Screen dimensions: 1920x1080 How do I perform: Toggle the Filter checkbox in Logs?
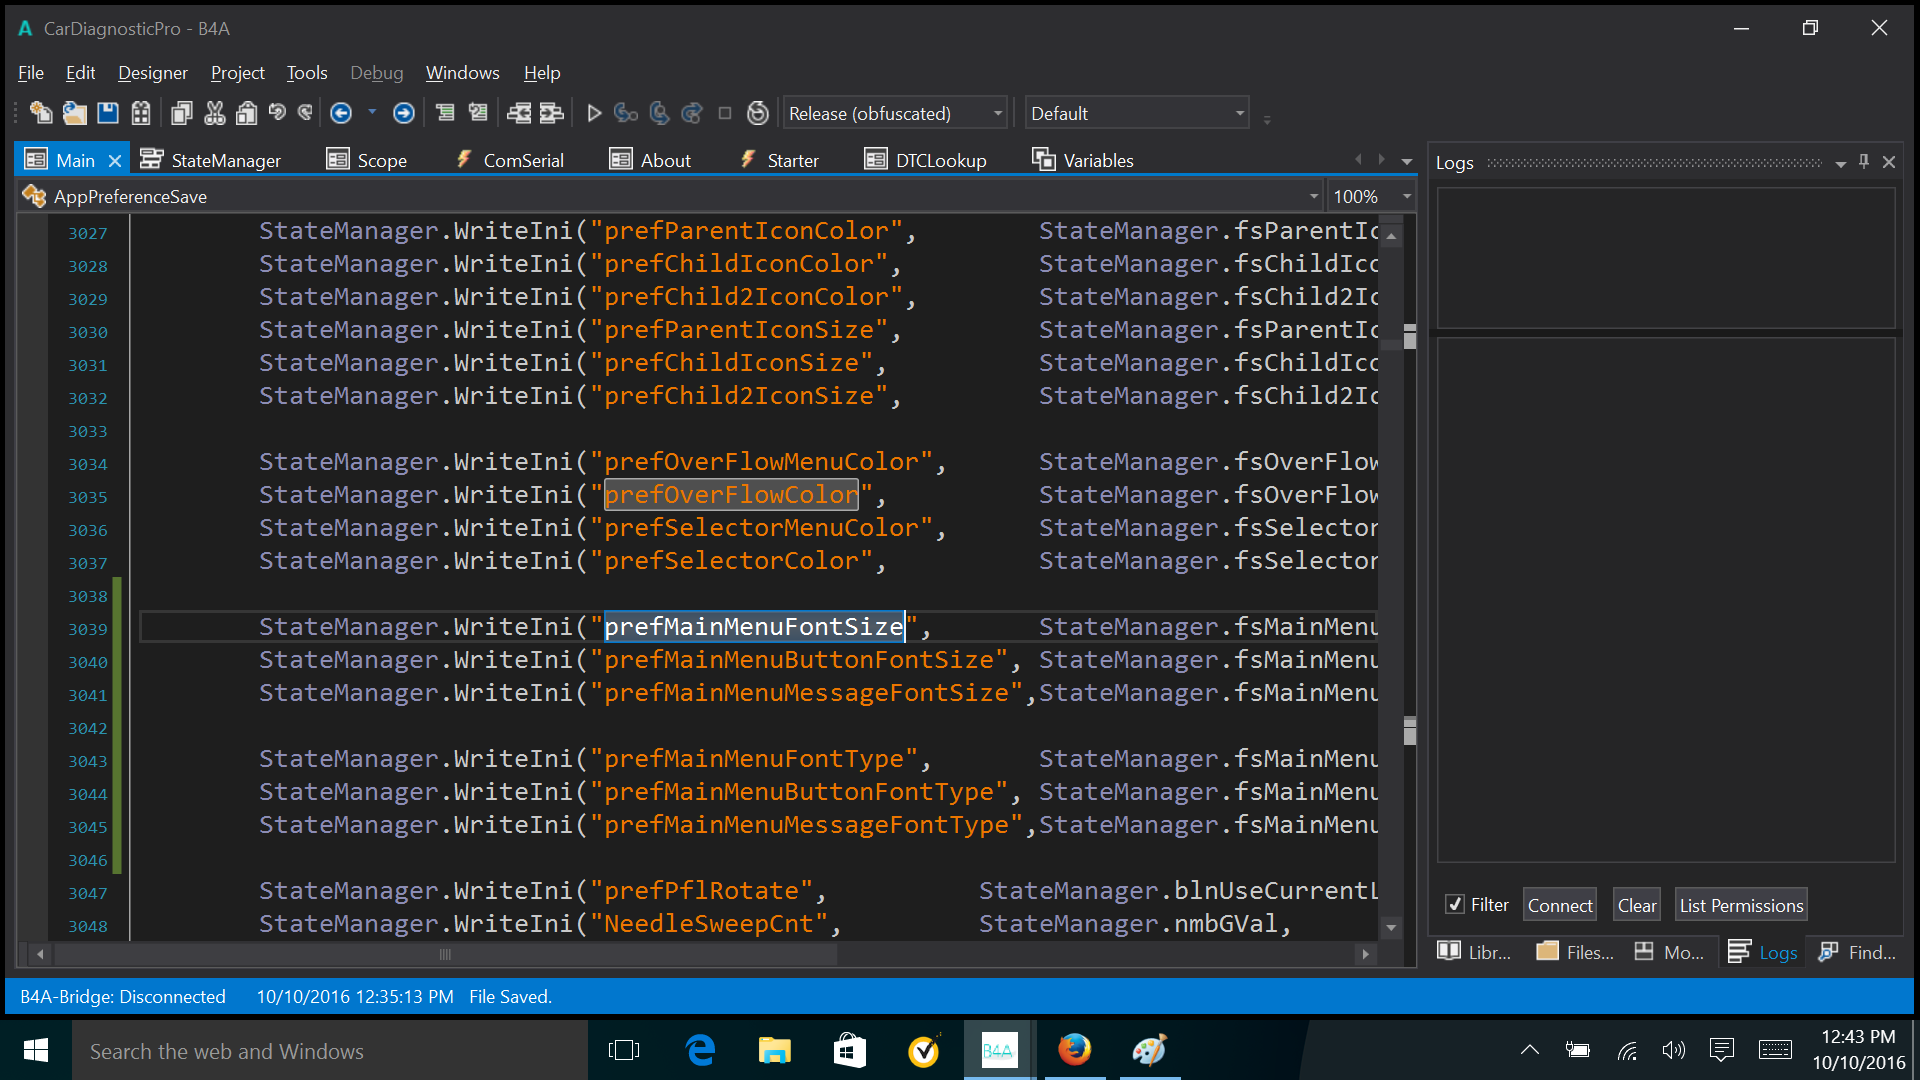pos(1455,904)
